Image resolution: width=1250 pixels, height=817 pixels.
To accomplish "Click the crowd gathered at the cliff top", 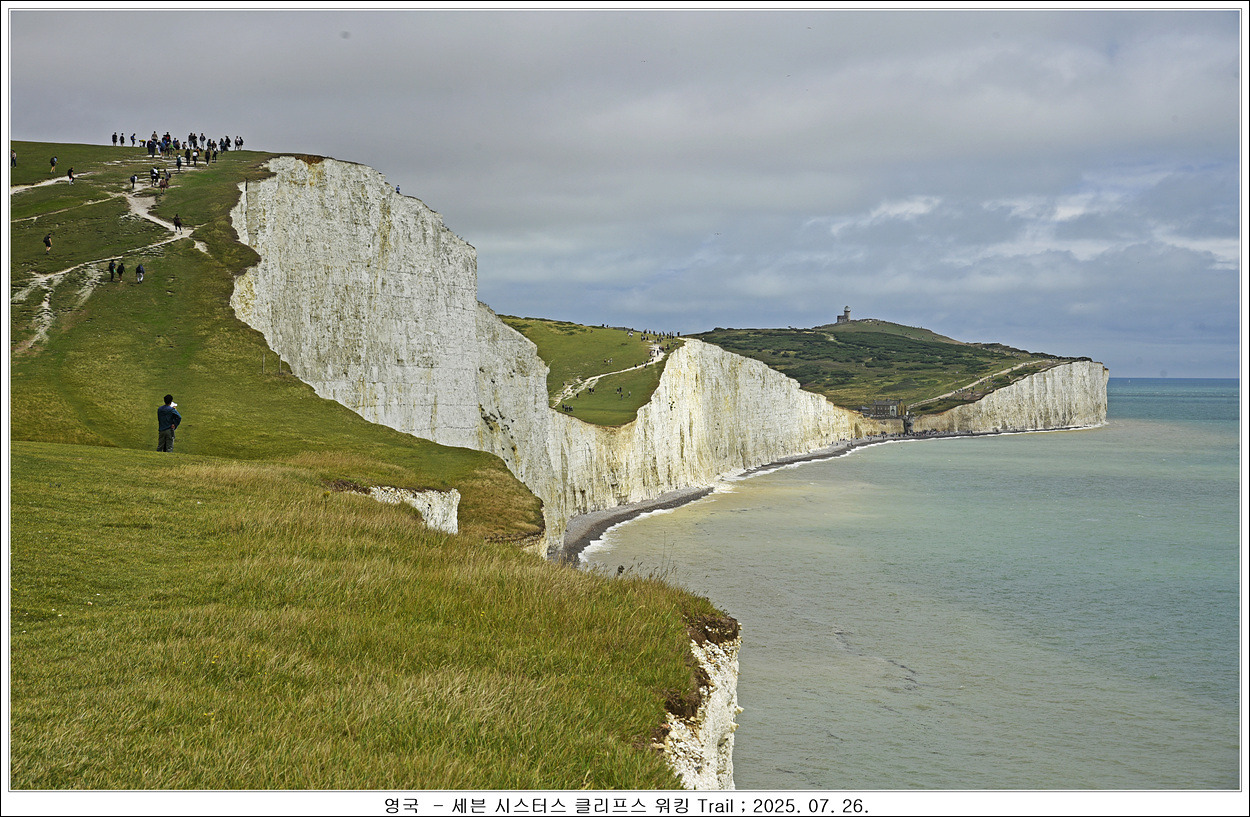I will [x=180, y=144].
